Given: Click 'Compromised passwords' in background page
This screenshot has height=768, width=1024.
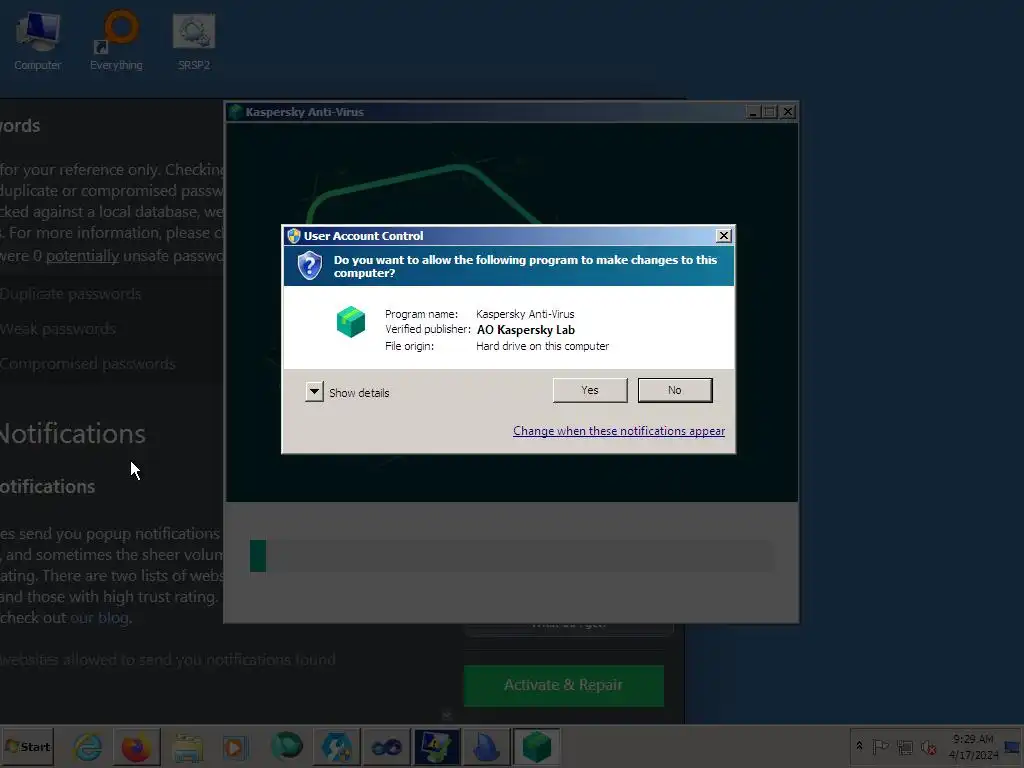Looking at the screenshot, I should click(88, 364).
